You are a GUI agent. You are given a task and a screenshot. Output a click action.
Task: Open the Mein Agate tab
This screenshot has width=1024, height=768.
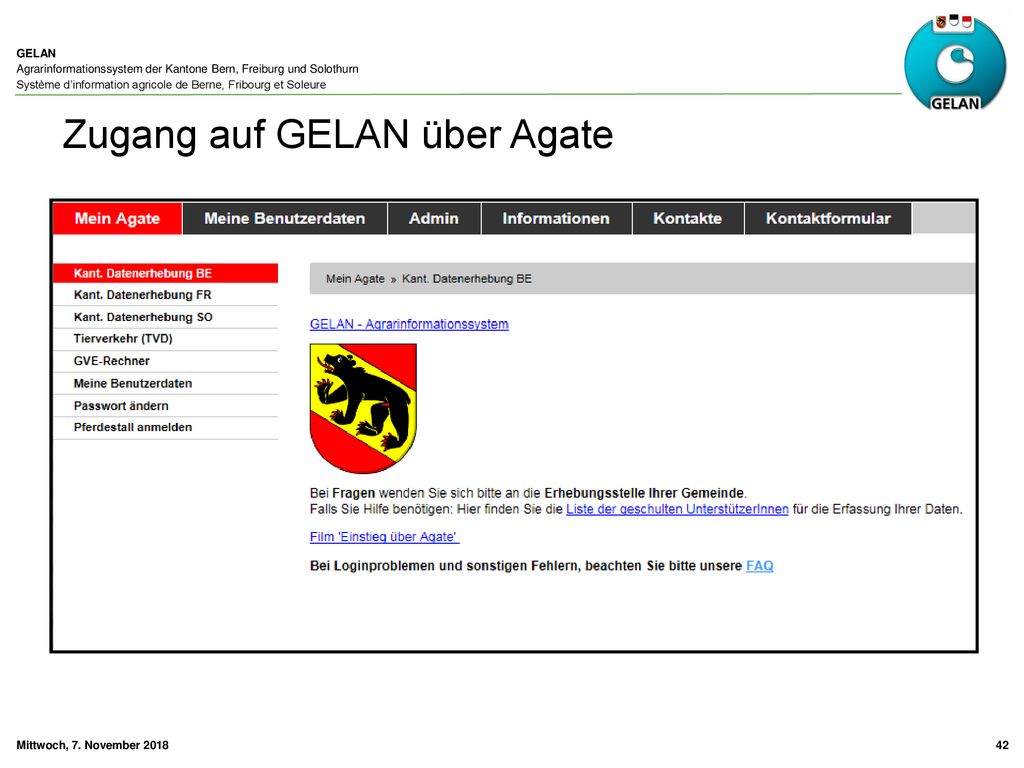tap(118, 218)
